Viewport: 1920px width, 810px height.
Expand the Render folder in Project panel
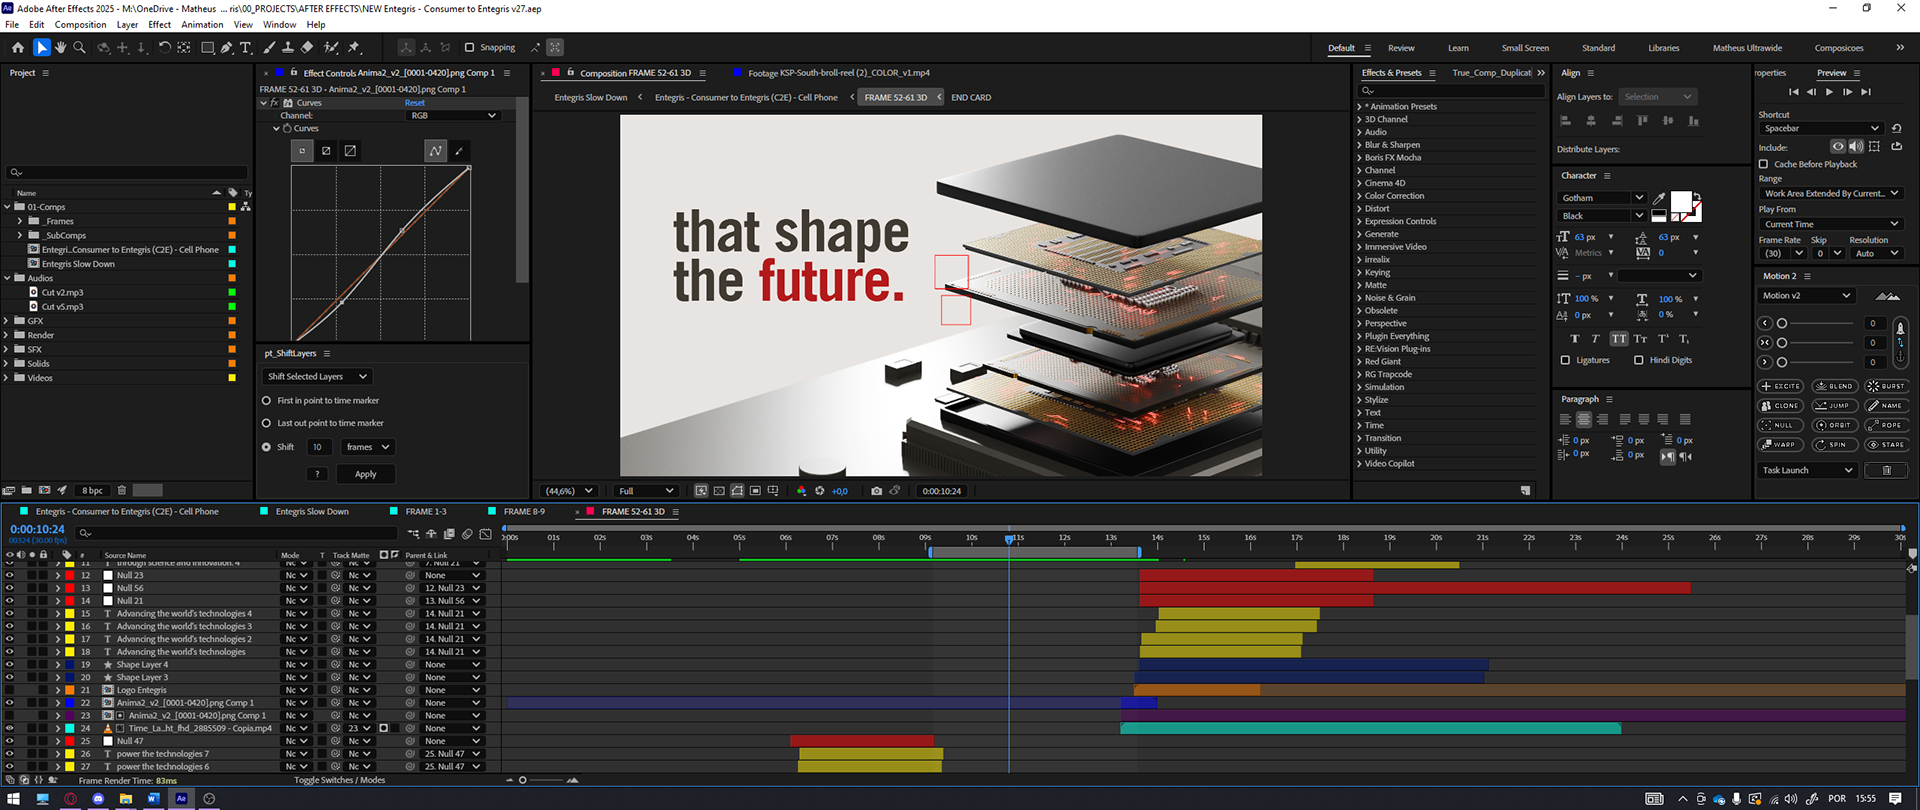pyautogui.click(x=7, y=335)
